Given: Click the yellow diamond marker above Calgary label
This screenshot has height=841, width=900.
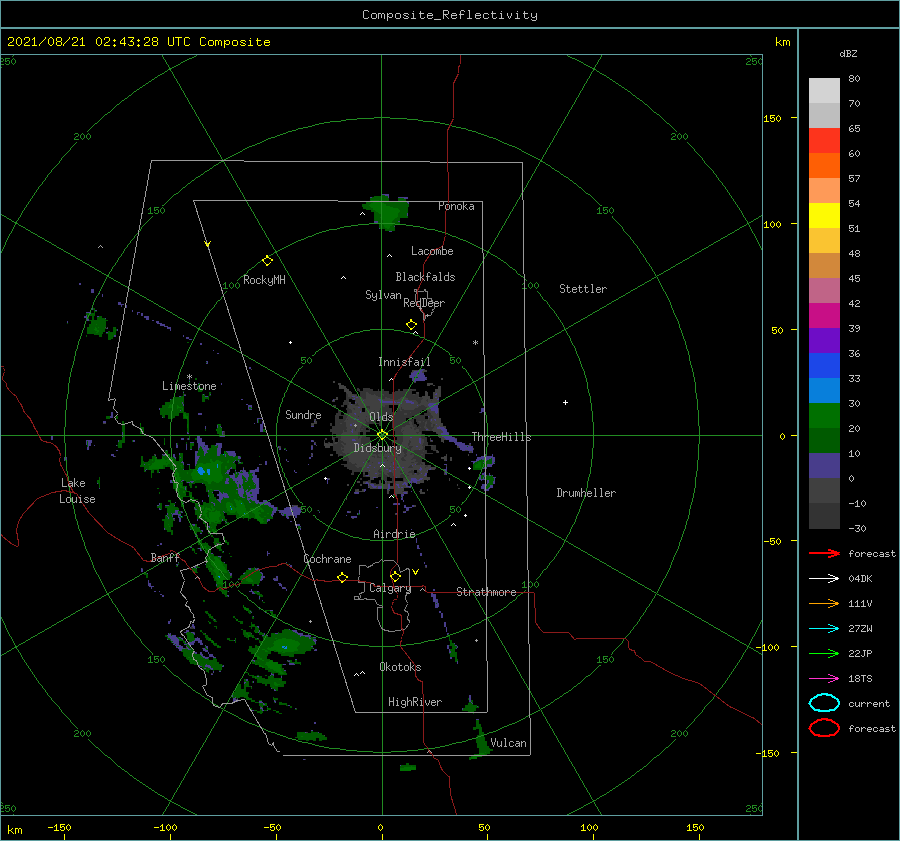Looking at the screenshot, I should 395,576.
